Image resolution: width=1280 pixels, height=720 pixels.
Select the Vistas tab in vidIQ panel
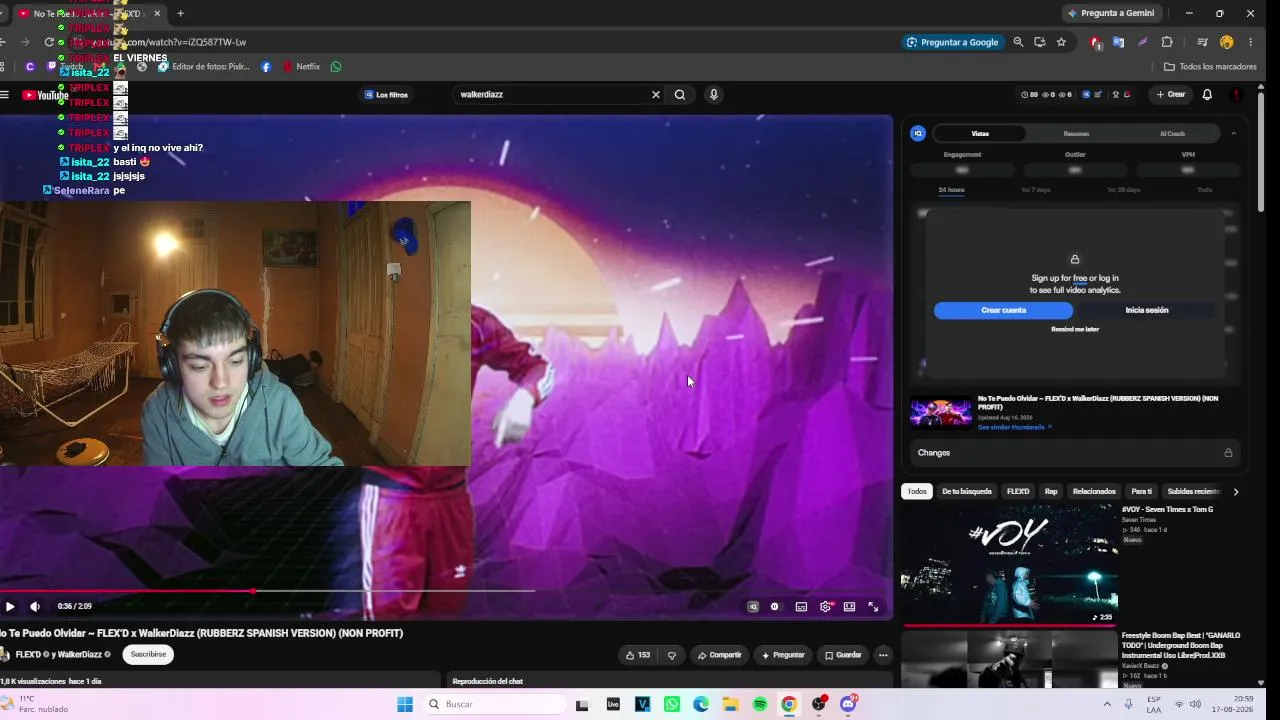(x=980, y=134)
